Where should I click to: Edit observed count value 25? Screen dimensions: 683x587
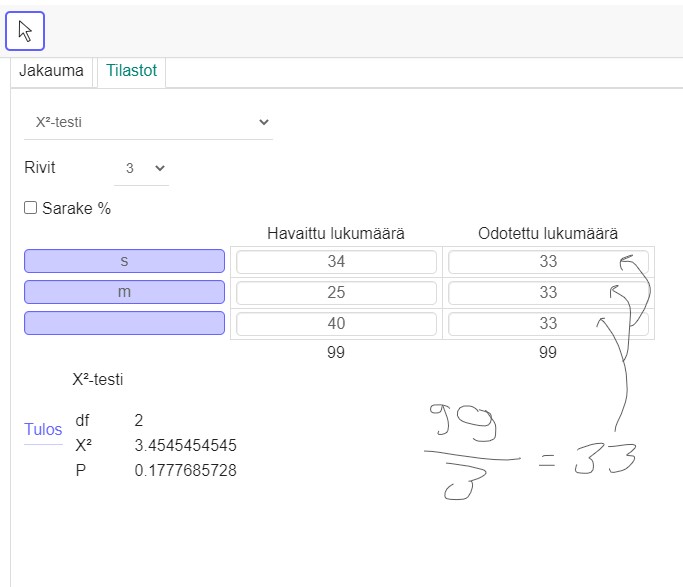point(336,293)
